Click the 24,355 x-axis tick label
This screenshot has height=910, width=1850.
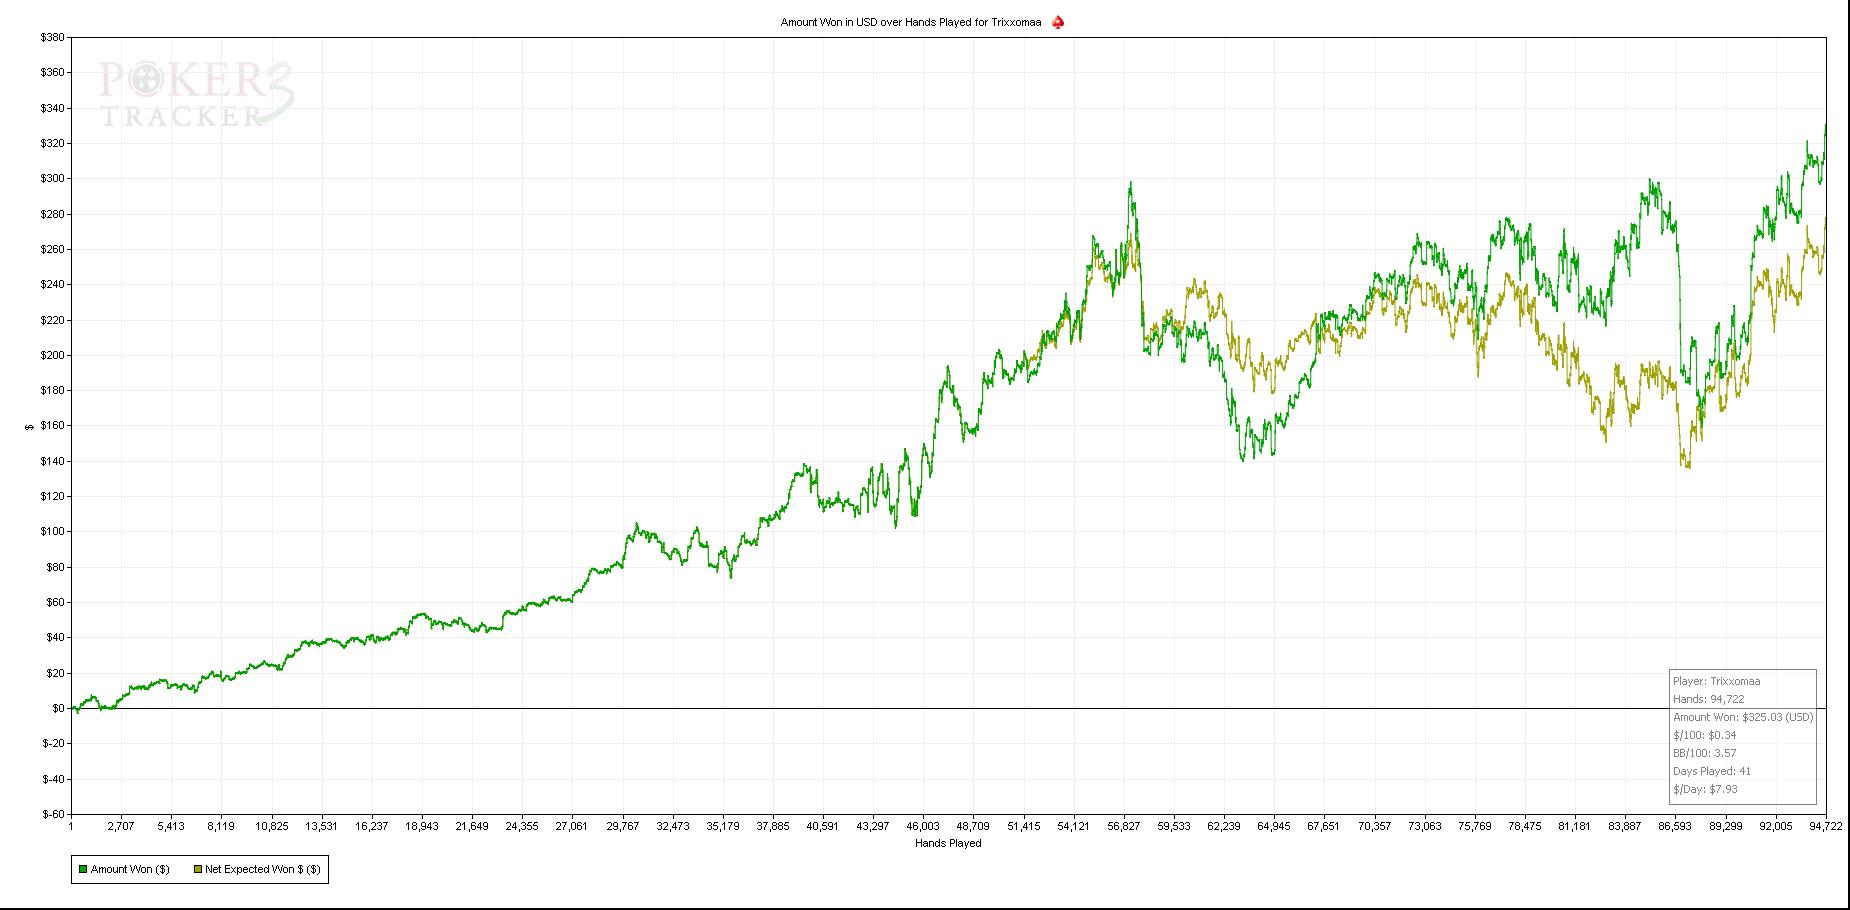click(x=522, y=827)
